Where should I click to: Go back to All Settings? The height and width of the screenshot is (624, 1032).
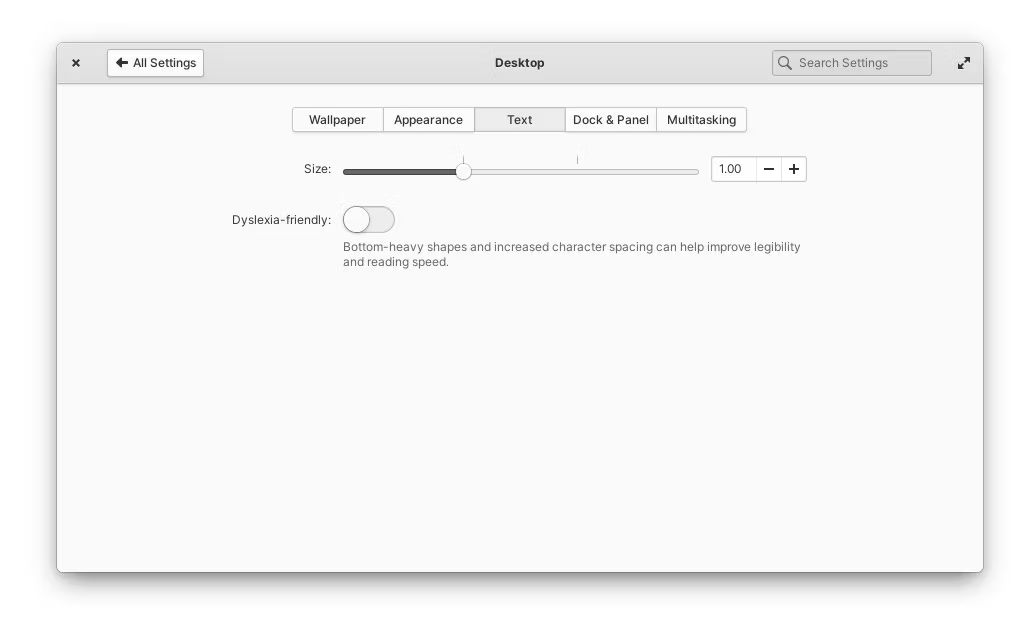click(x=155, y=63)
